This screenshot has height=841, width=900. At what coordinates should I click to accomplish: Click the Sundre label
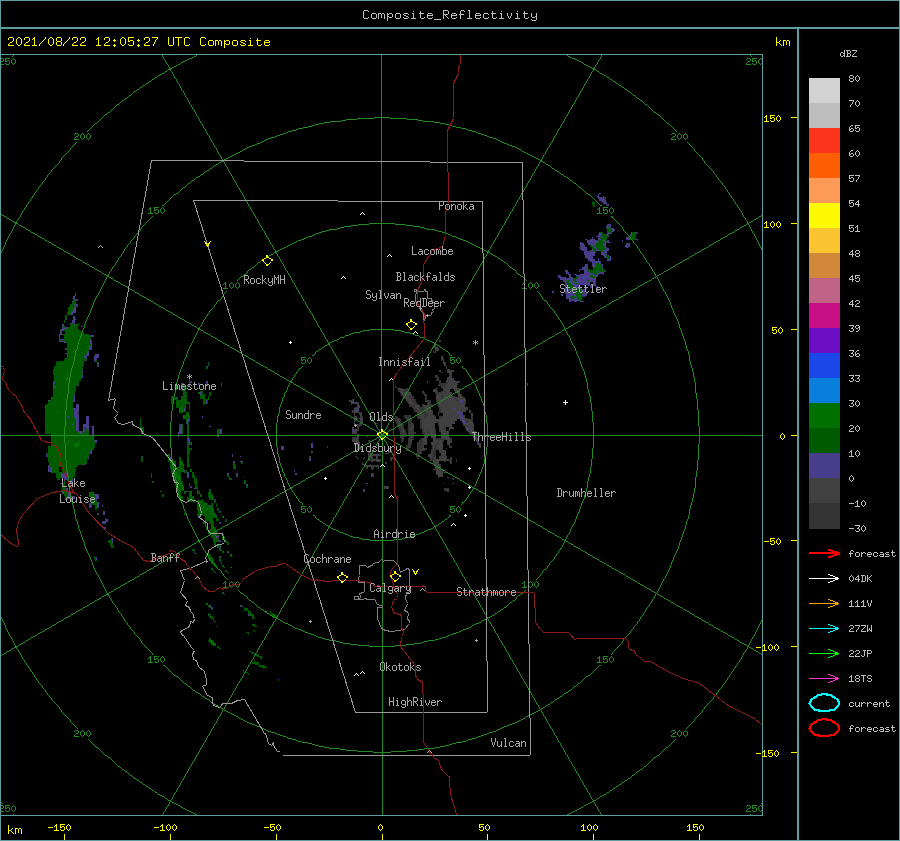[303, 415]
